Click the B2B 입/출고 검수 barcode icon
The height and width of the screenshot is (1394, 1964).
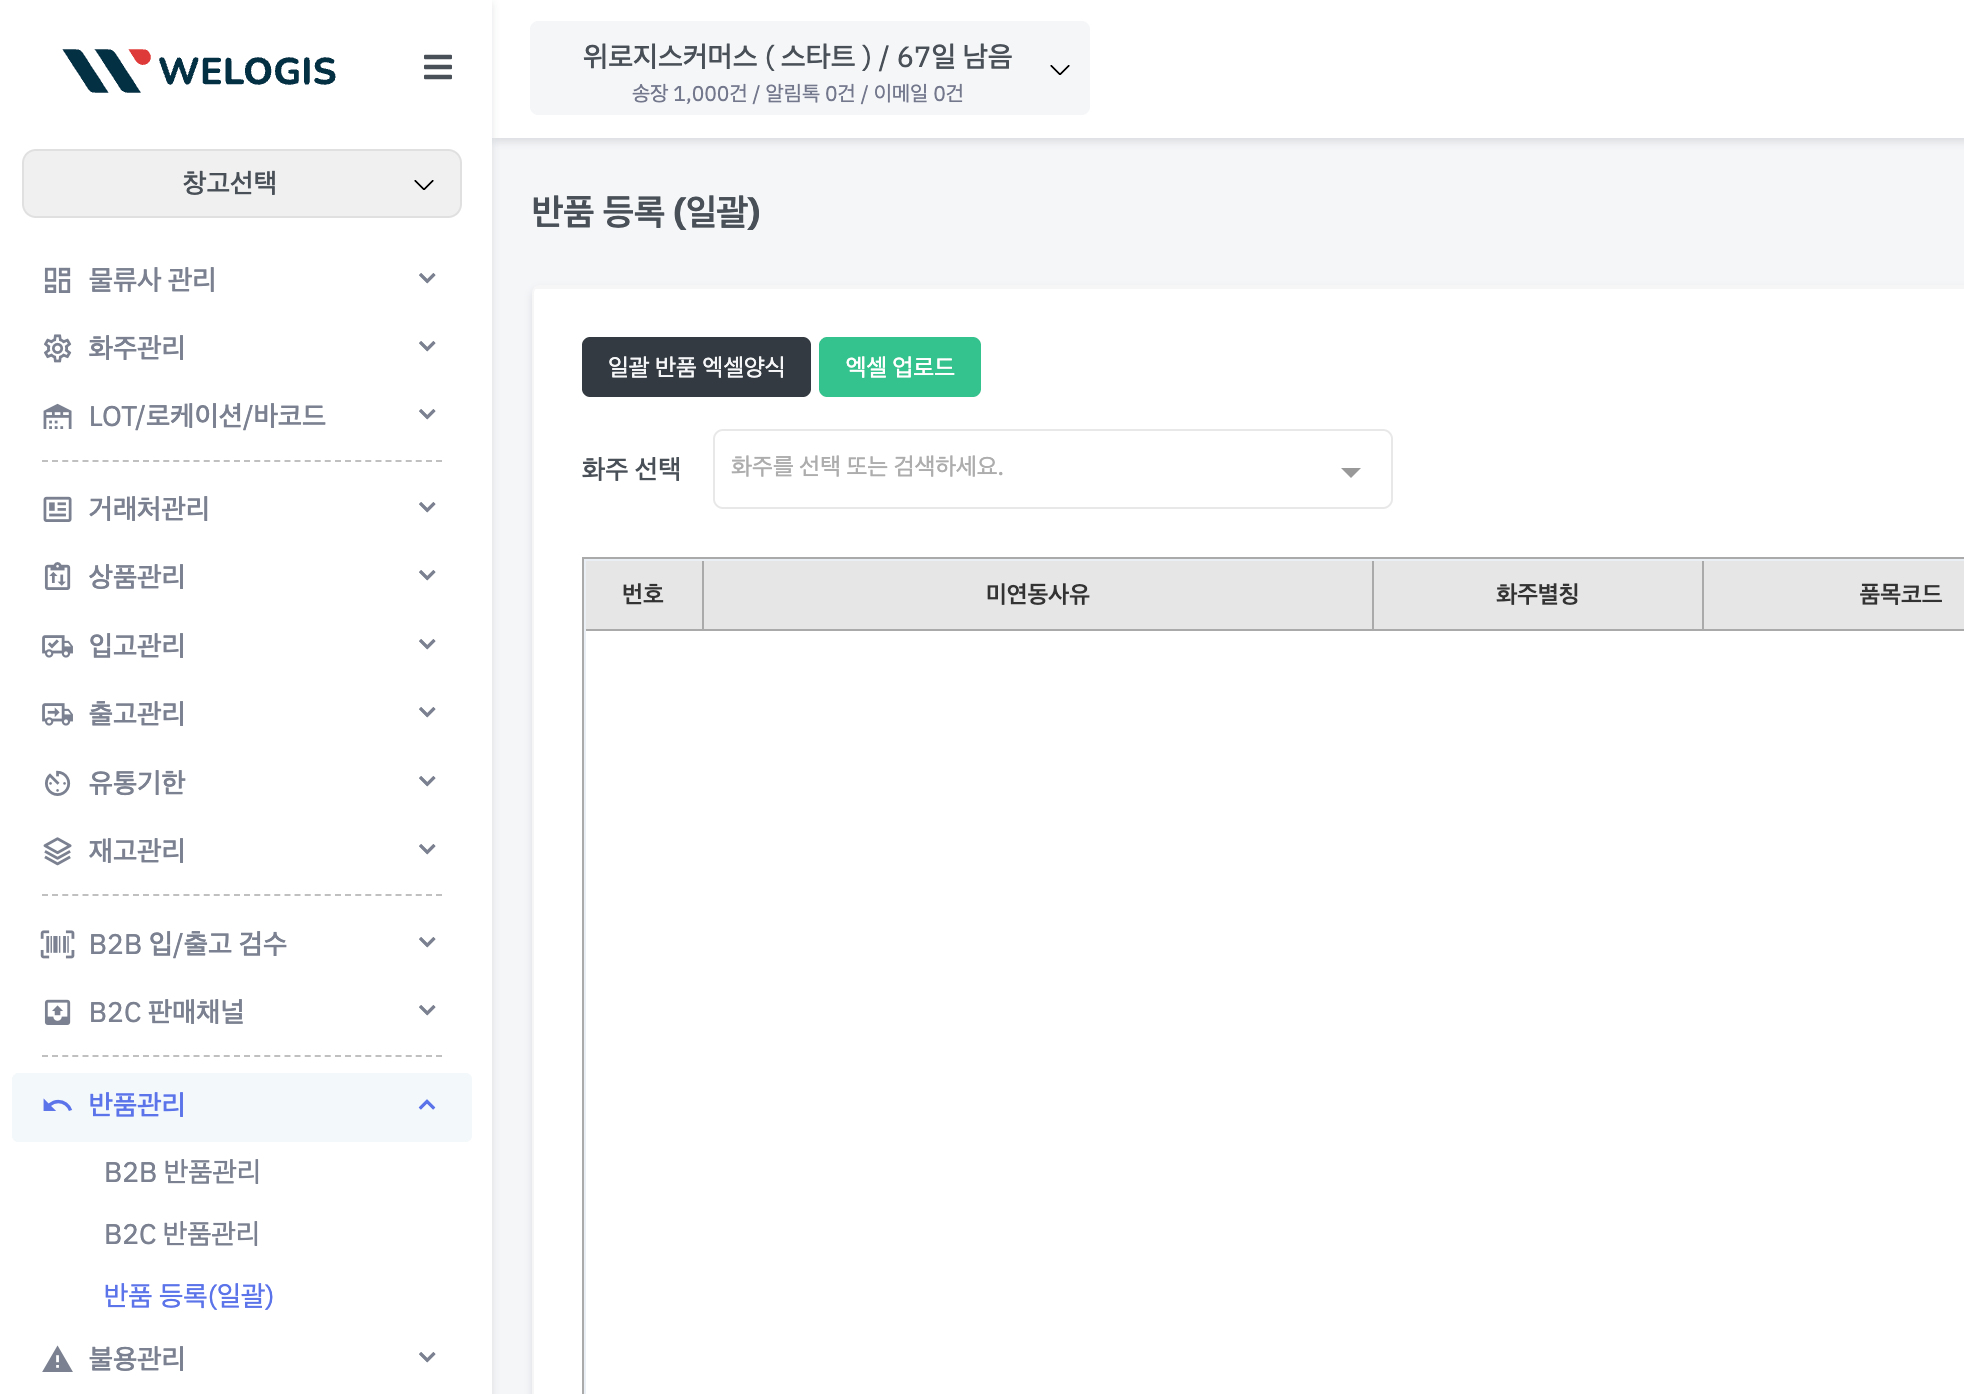(x=57, y=944)
